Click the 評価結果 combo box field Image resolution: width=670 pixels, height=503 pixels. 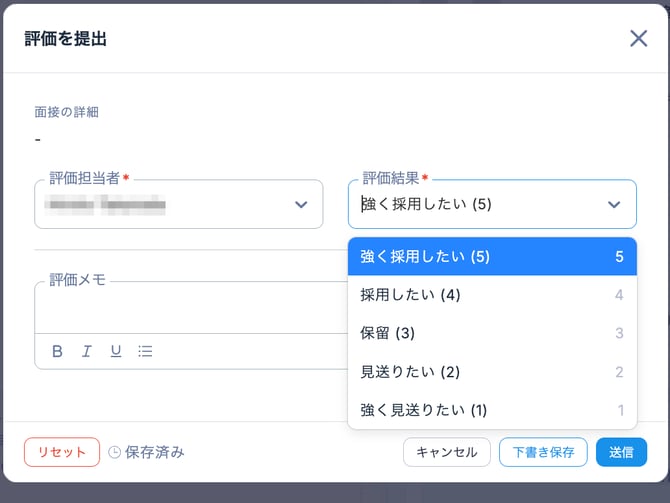tap(478, 205)
